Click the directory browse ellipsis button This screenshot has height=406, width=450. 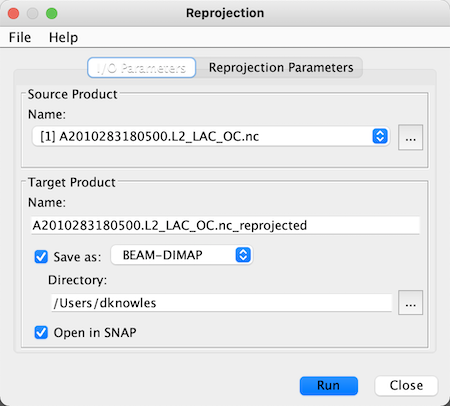(x=410, y=303)
